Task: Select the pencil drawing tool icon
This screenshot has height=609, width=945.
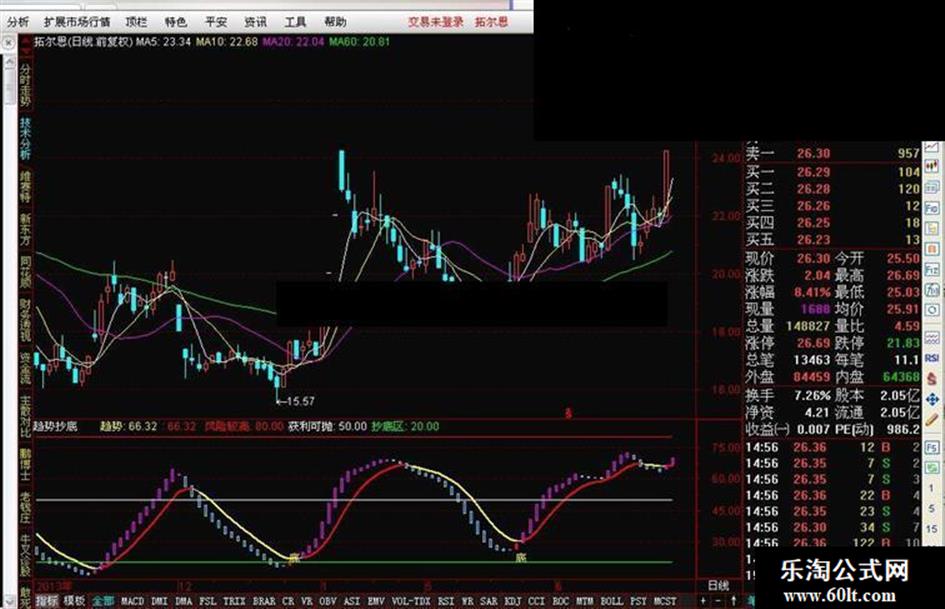Action: [x=932, y=420]
